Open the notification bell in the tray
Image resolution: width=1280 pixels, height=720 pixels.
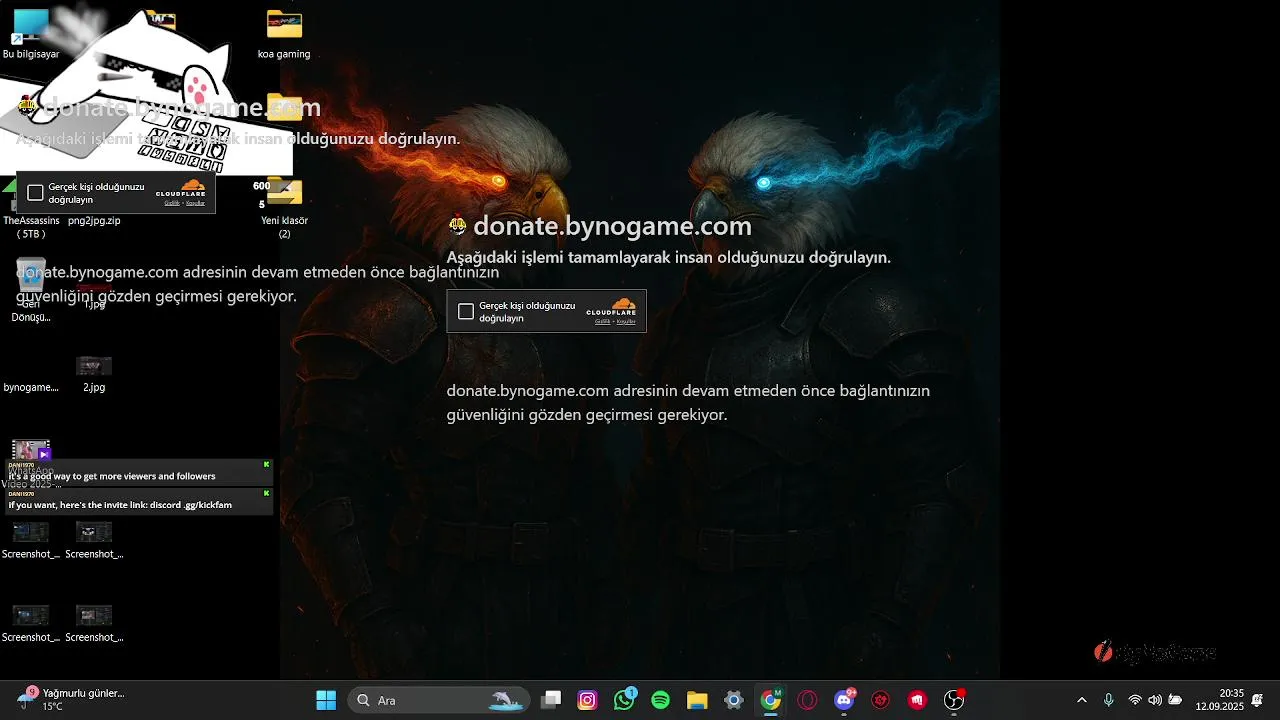pos(1258,700)
